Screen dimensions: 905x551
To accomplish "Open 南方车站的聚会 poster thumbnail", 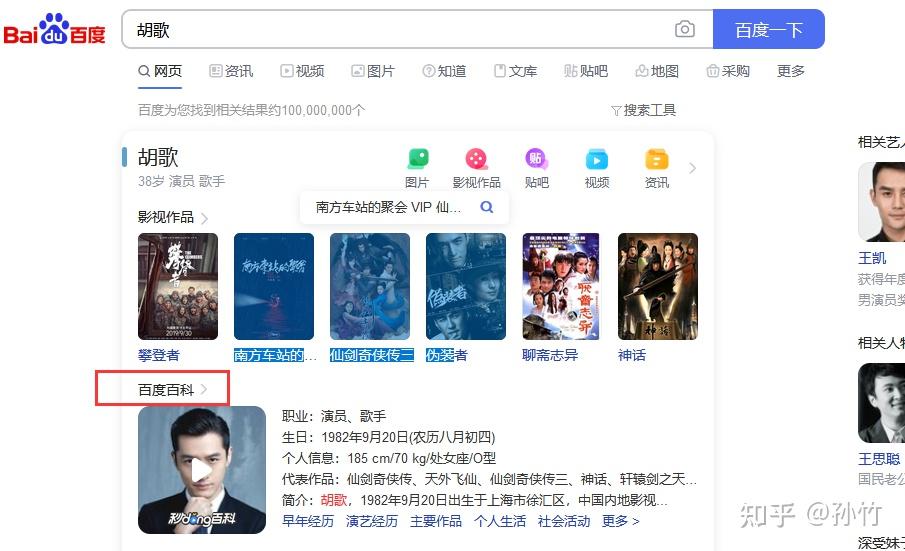I will tap(274, 286).
